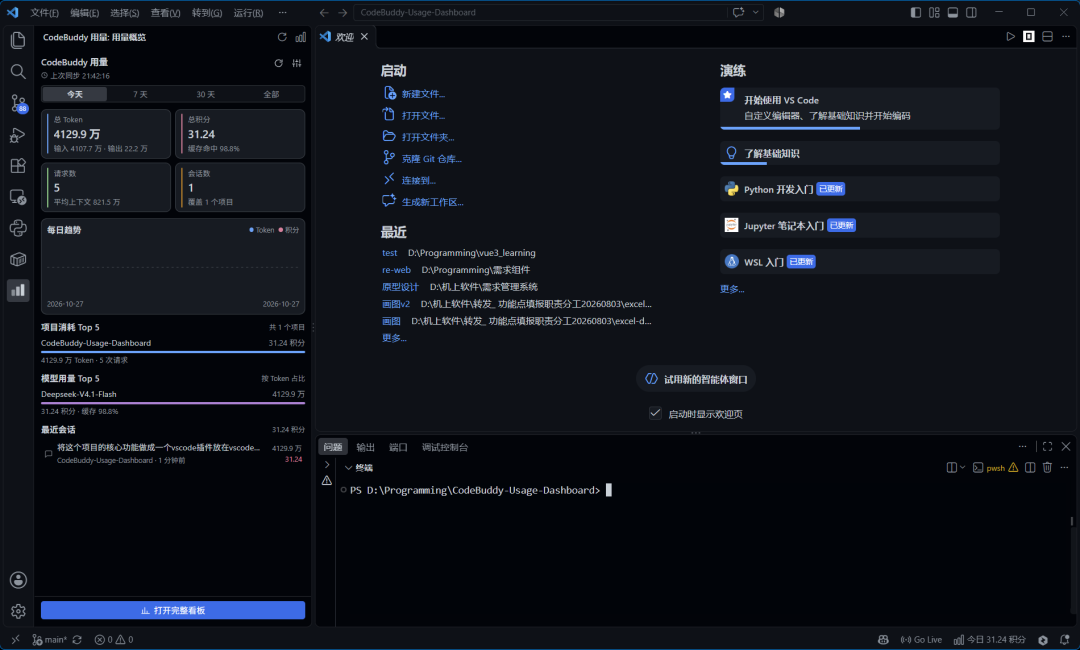
Task: Click the 开始使用 VS Code progress card
Action: pos(860,108)
